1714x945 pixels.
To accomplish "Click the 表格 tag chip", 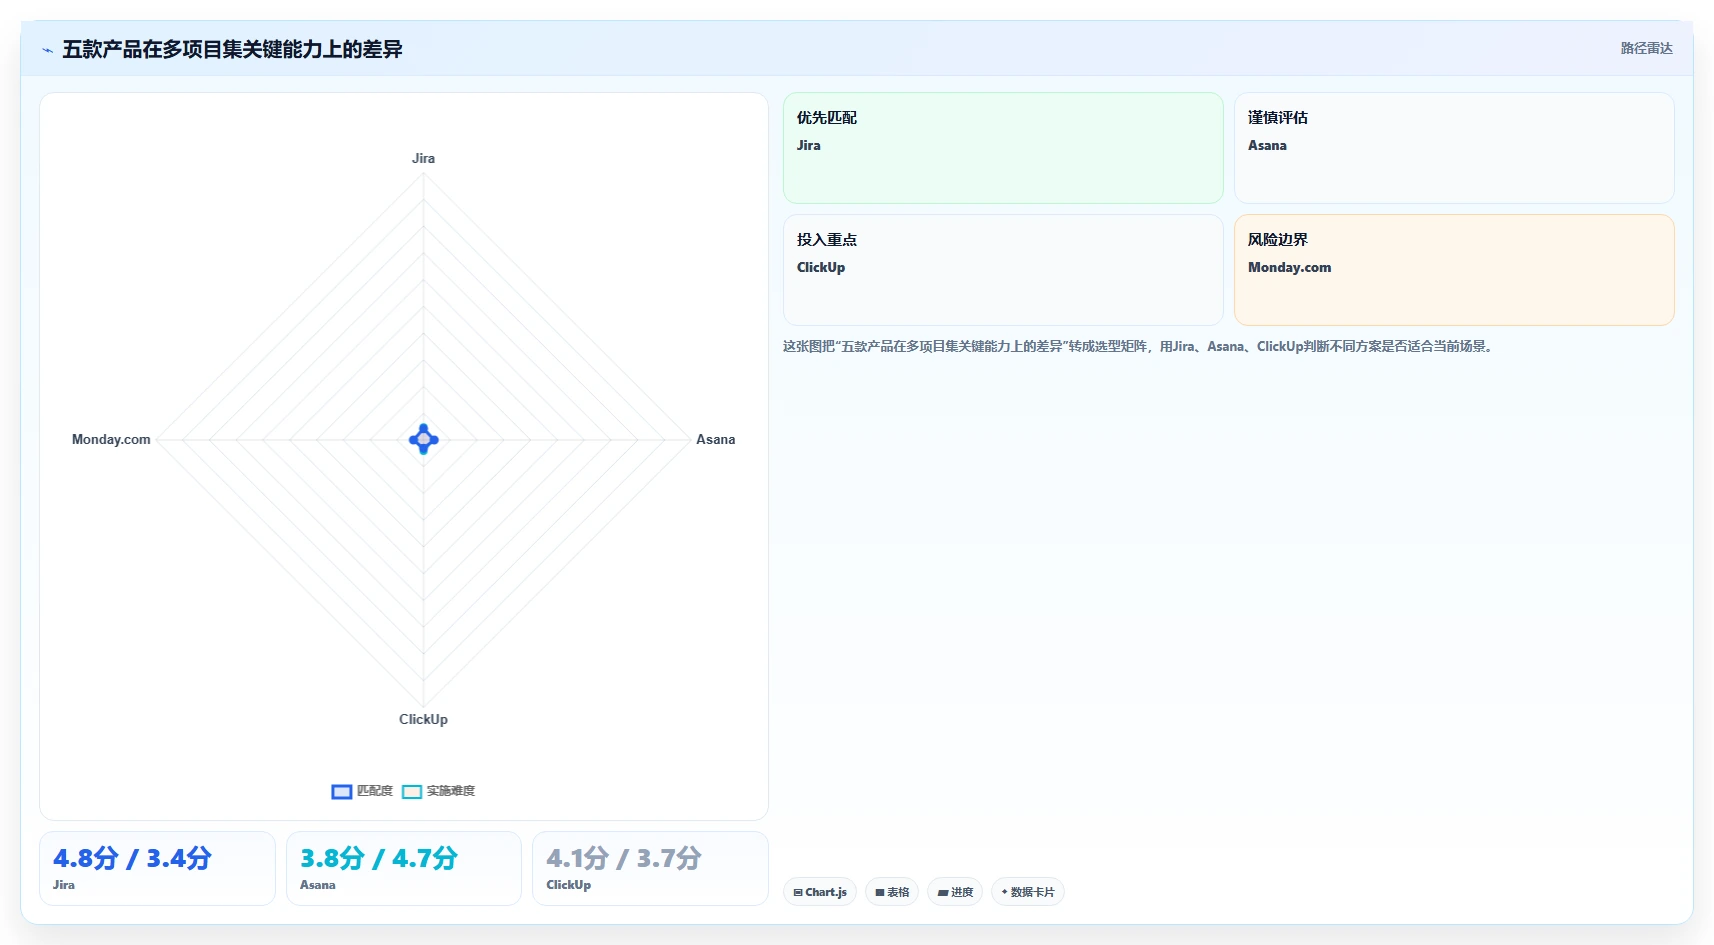I will tap(892, 892).
